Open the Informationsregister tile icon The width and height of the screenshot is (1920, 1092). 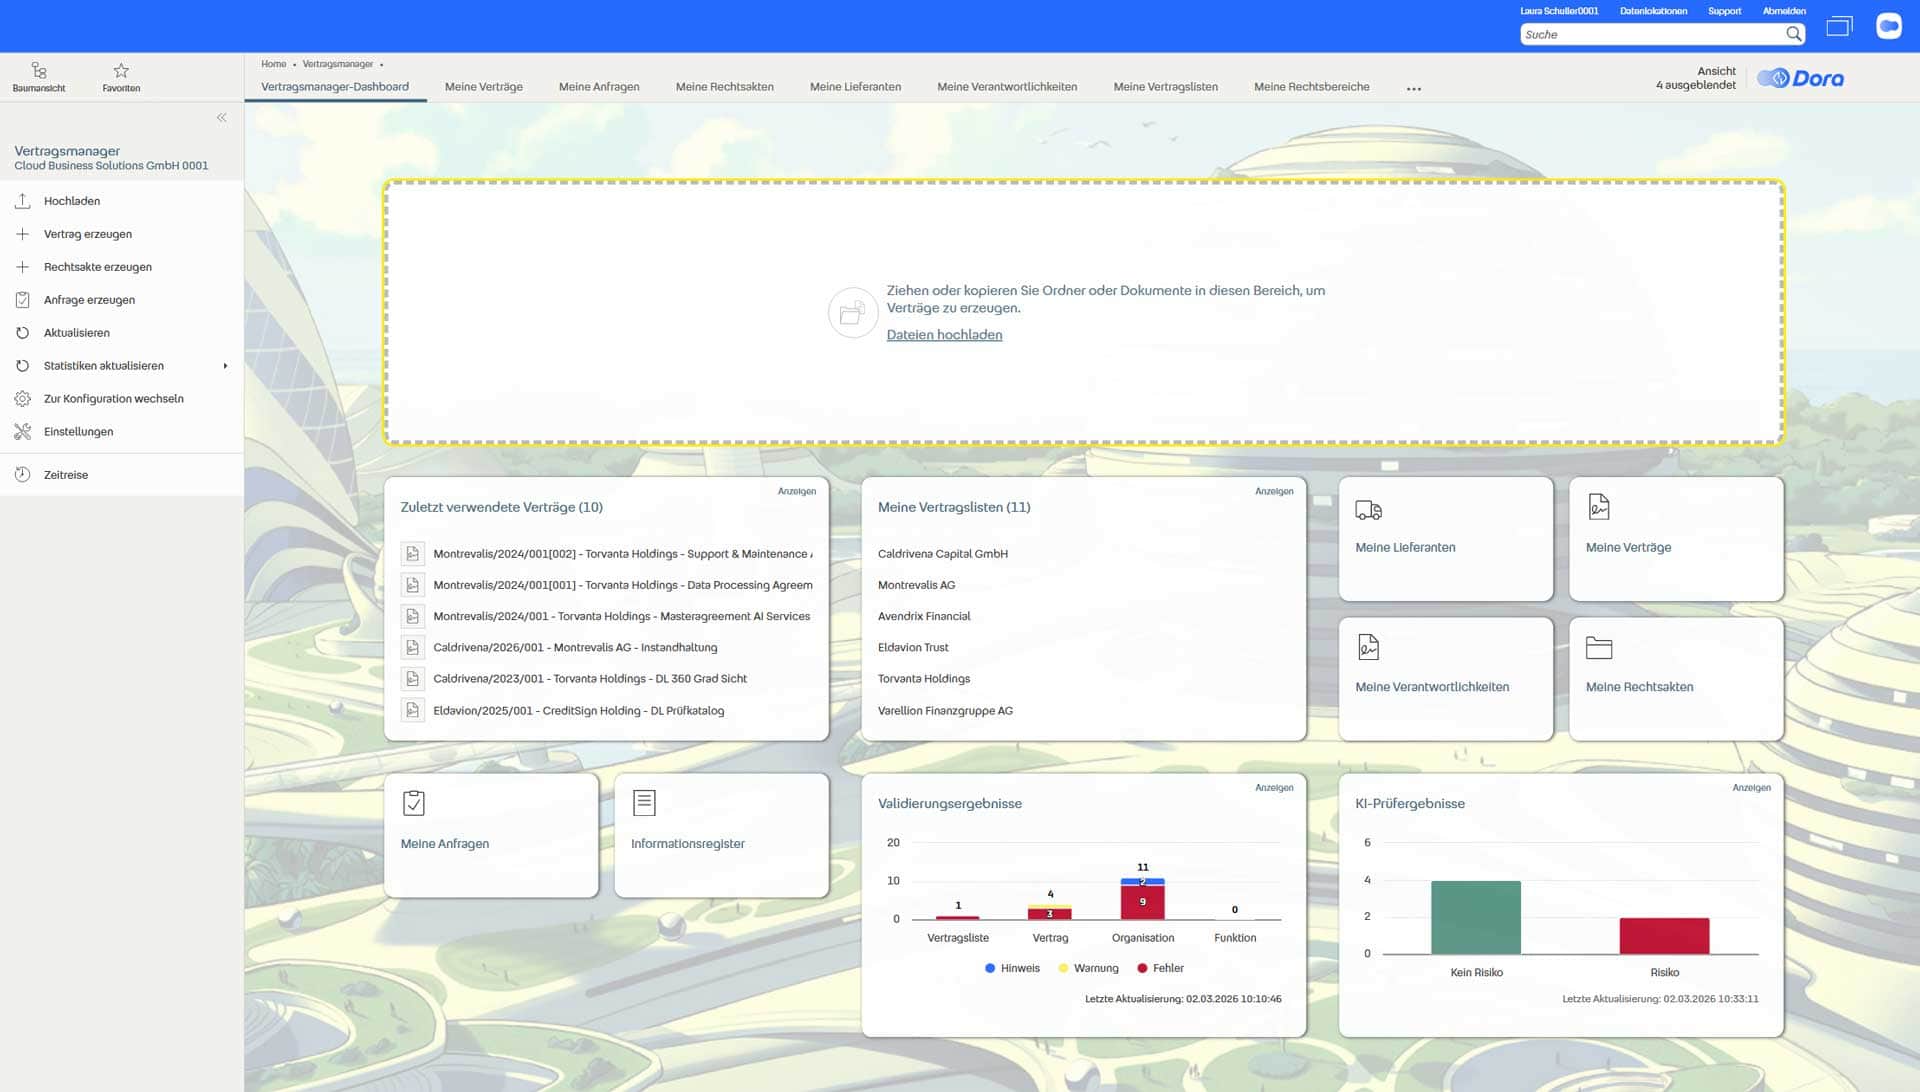point(644,803)
